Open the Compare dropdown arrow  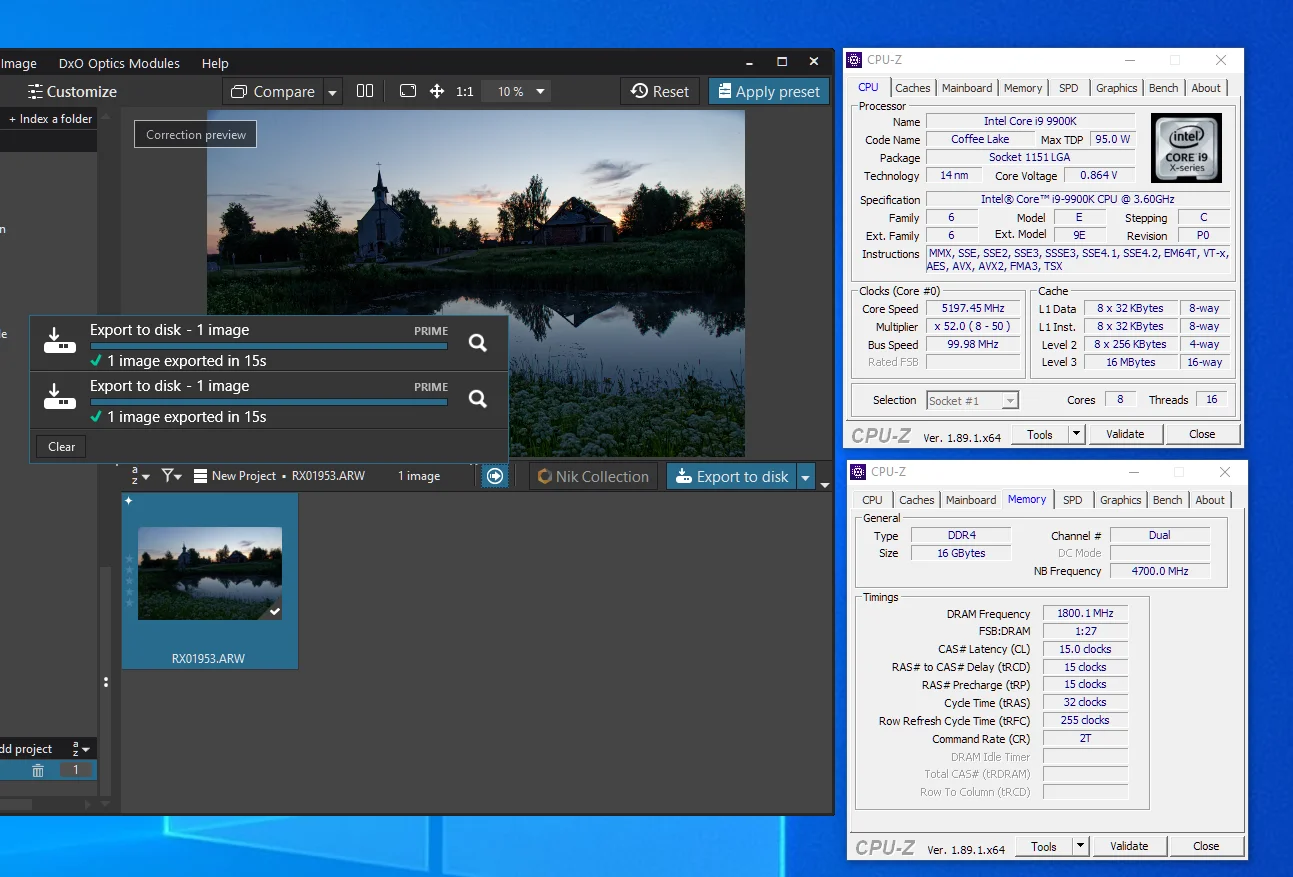coord(333,92)
